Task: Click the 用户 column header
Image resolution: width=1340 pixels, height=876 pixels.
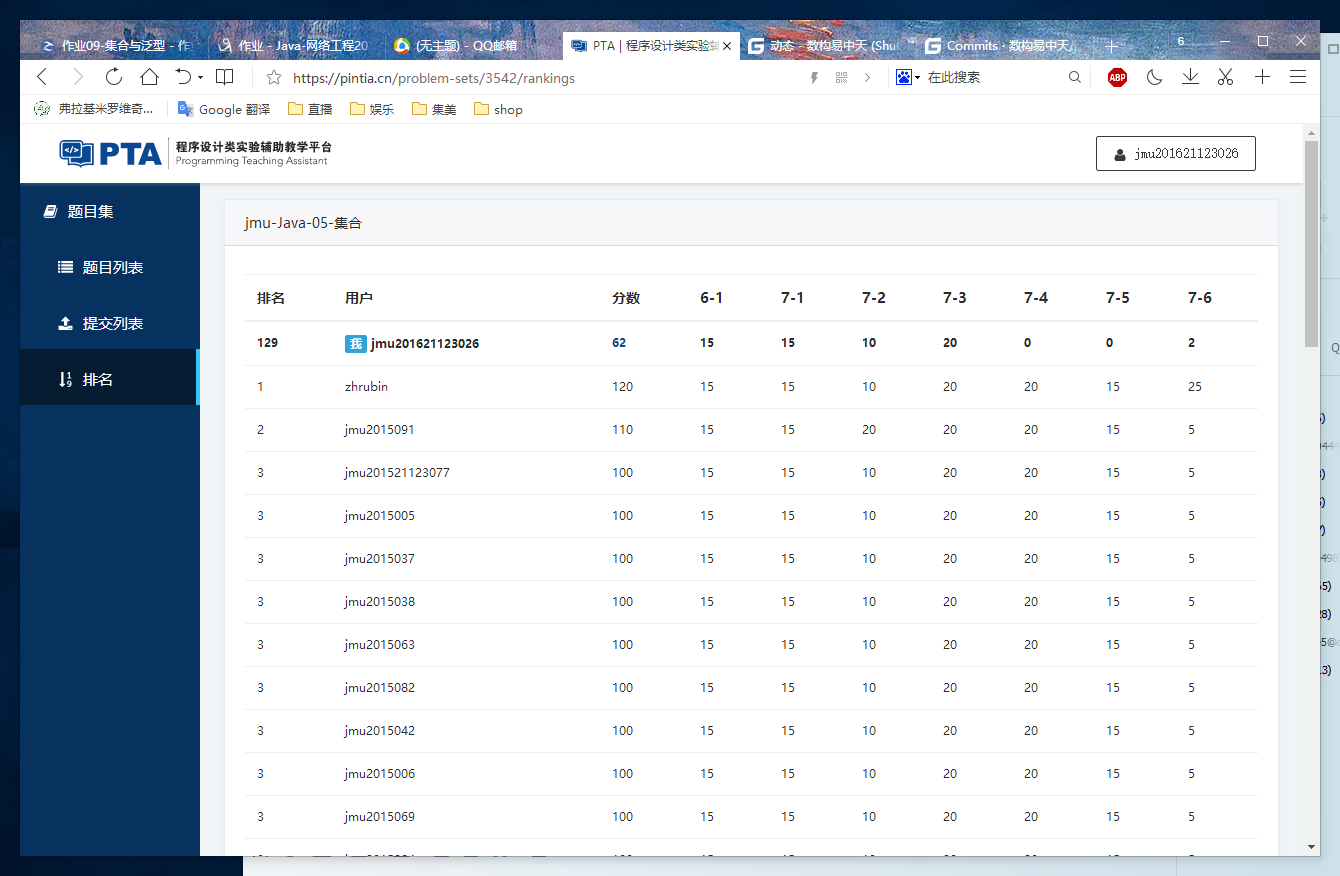Action: pos(359,298)
